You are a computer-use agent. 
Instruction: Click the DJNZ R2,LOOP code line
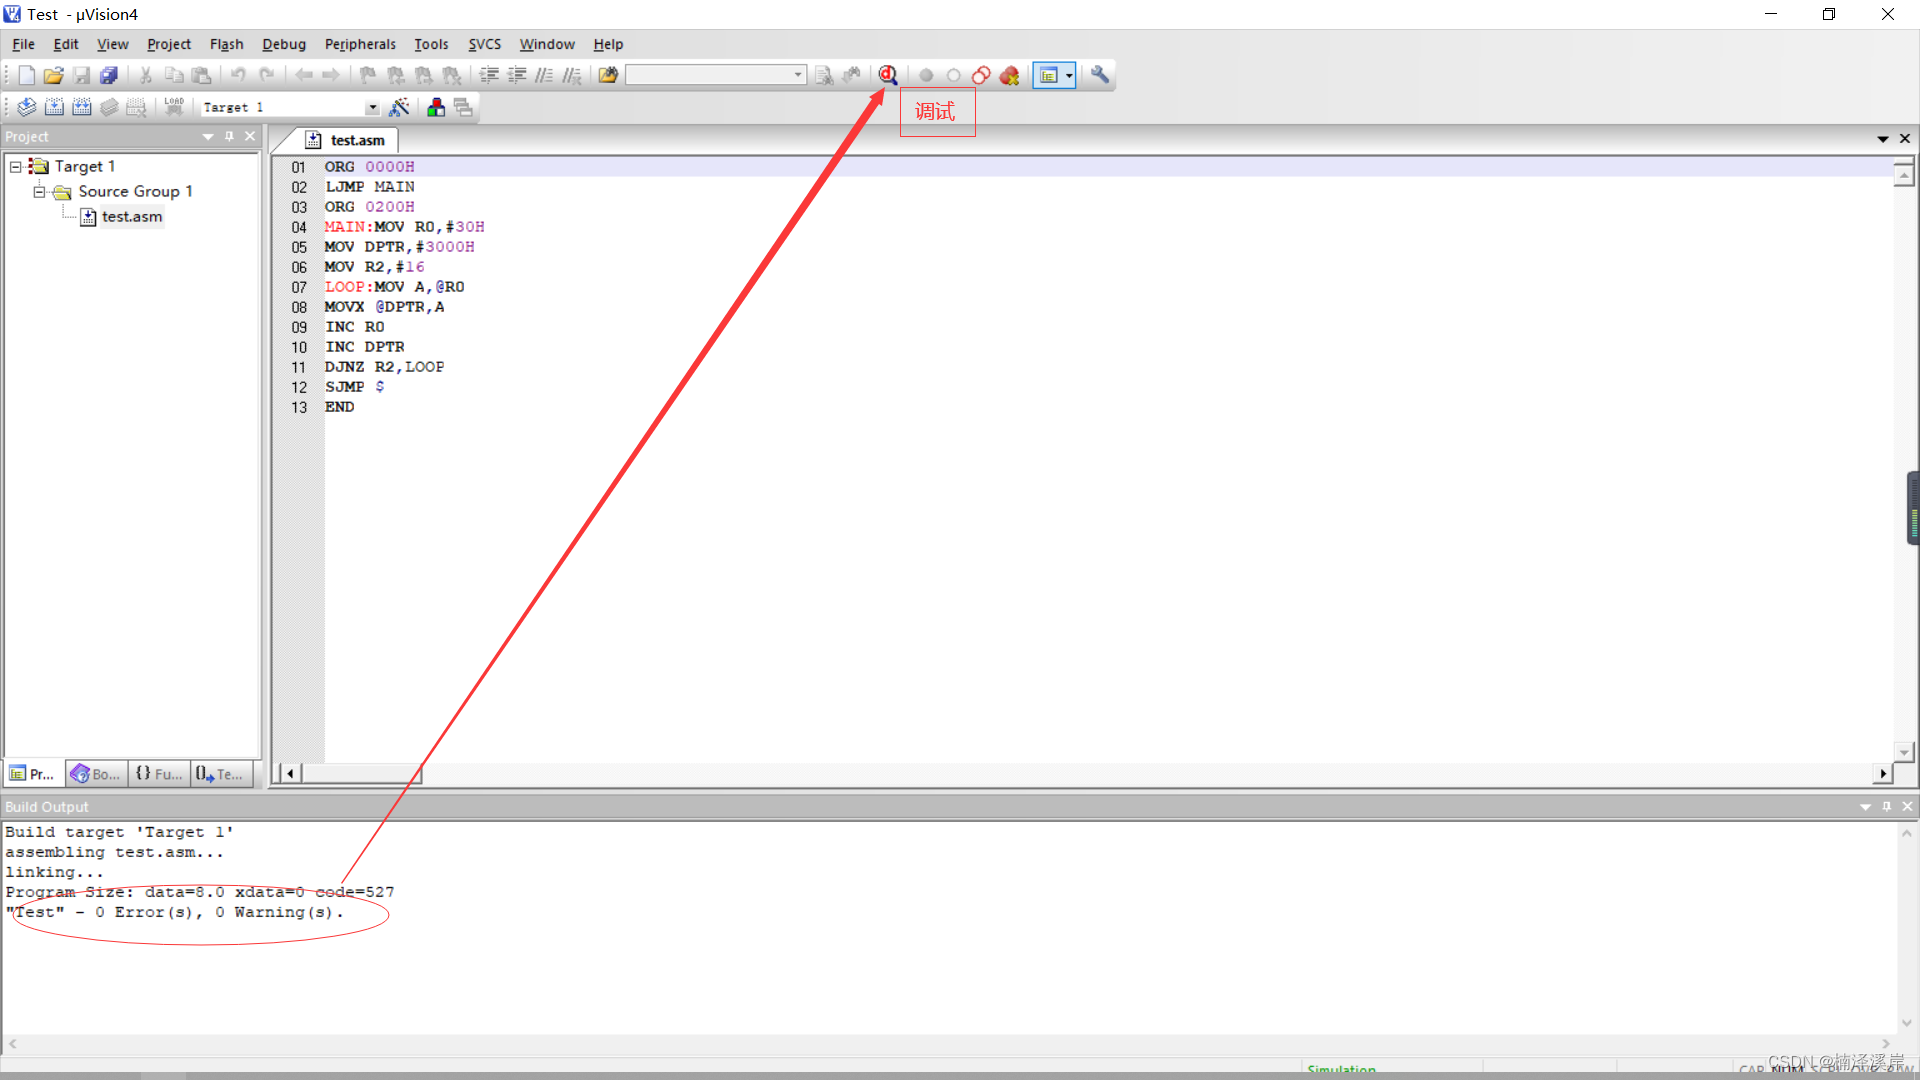coord(384,367)
